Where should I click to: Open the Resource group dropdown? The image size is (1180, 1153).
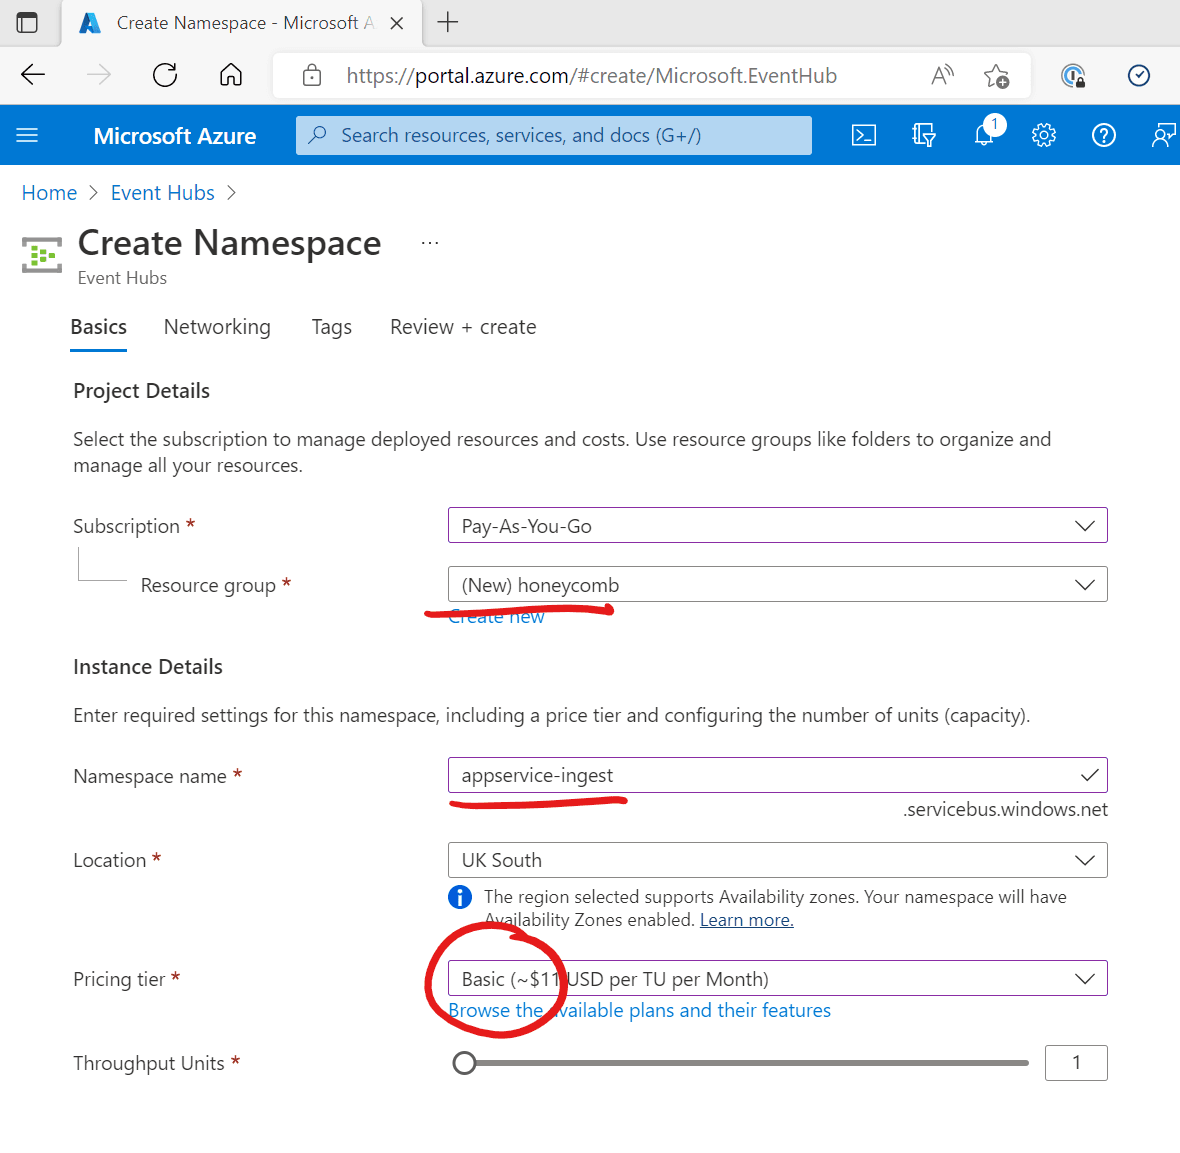point(777,585)
